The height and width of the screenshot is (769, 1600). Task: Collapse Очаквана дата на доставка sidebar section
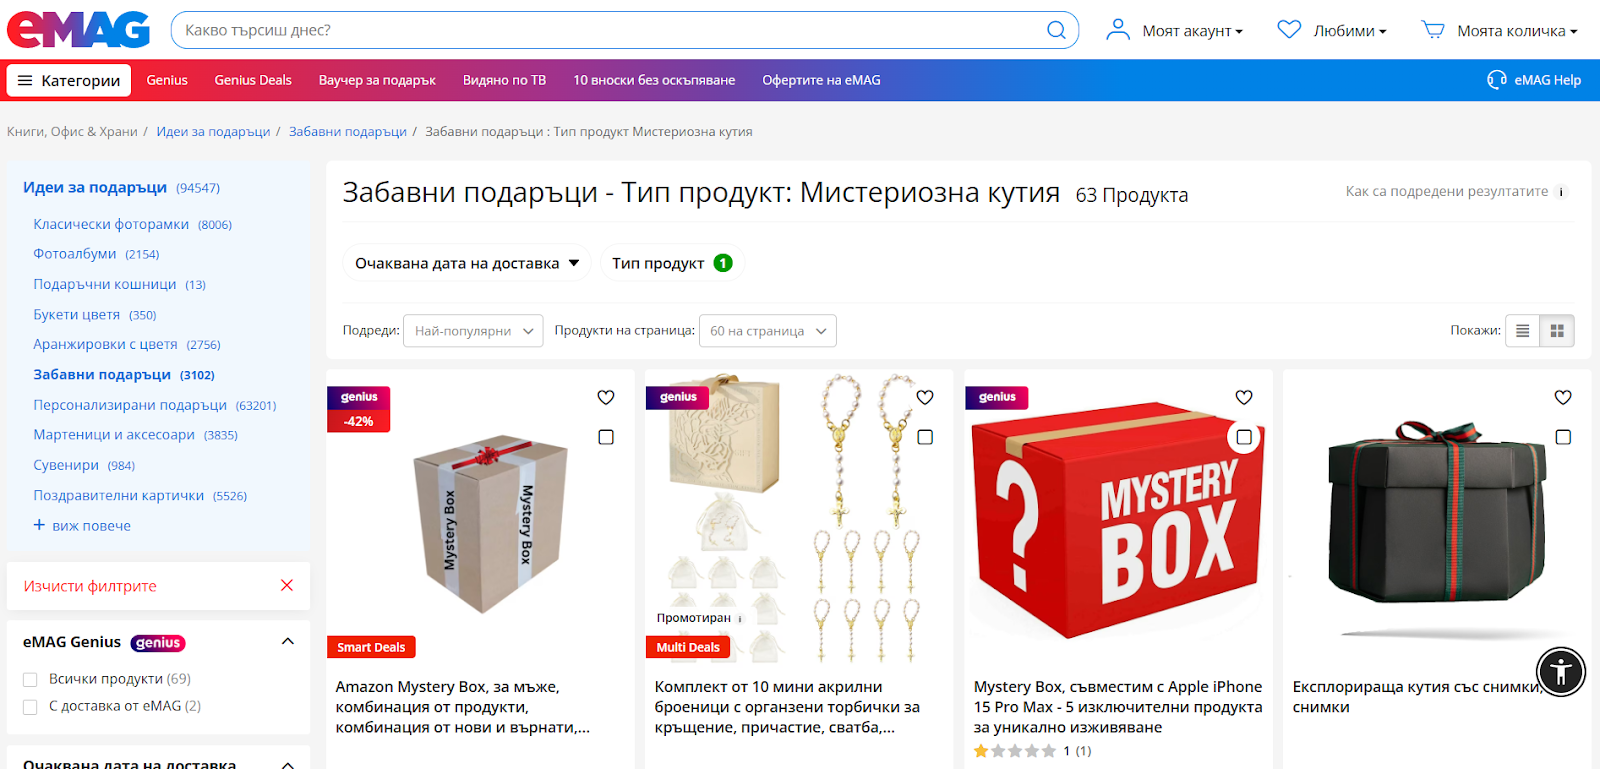pos(288,764)
